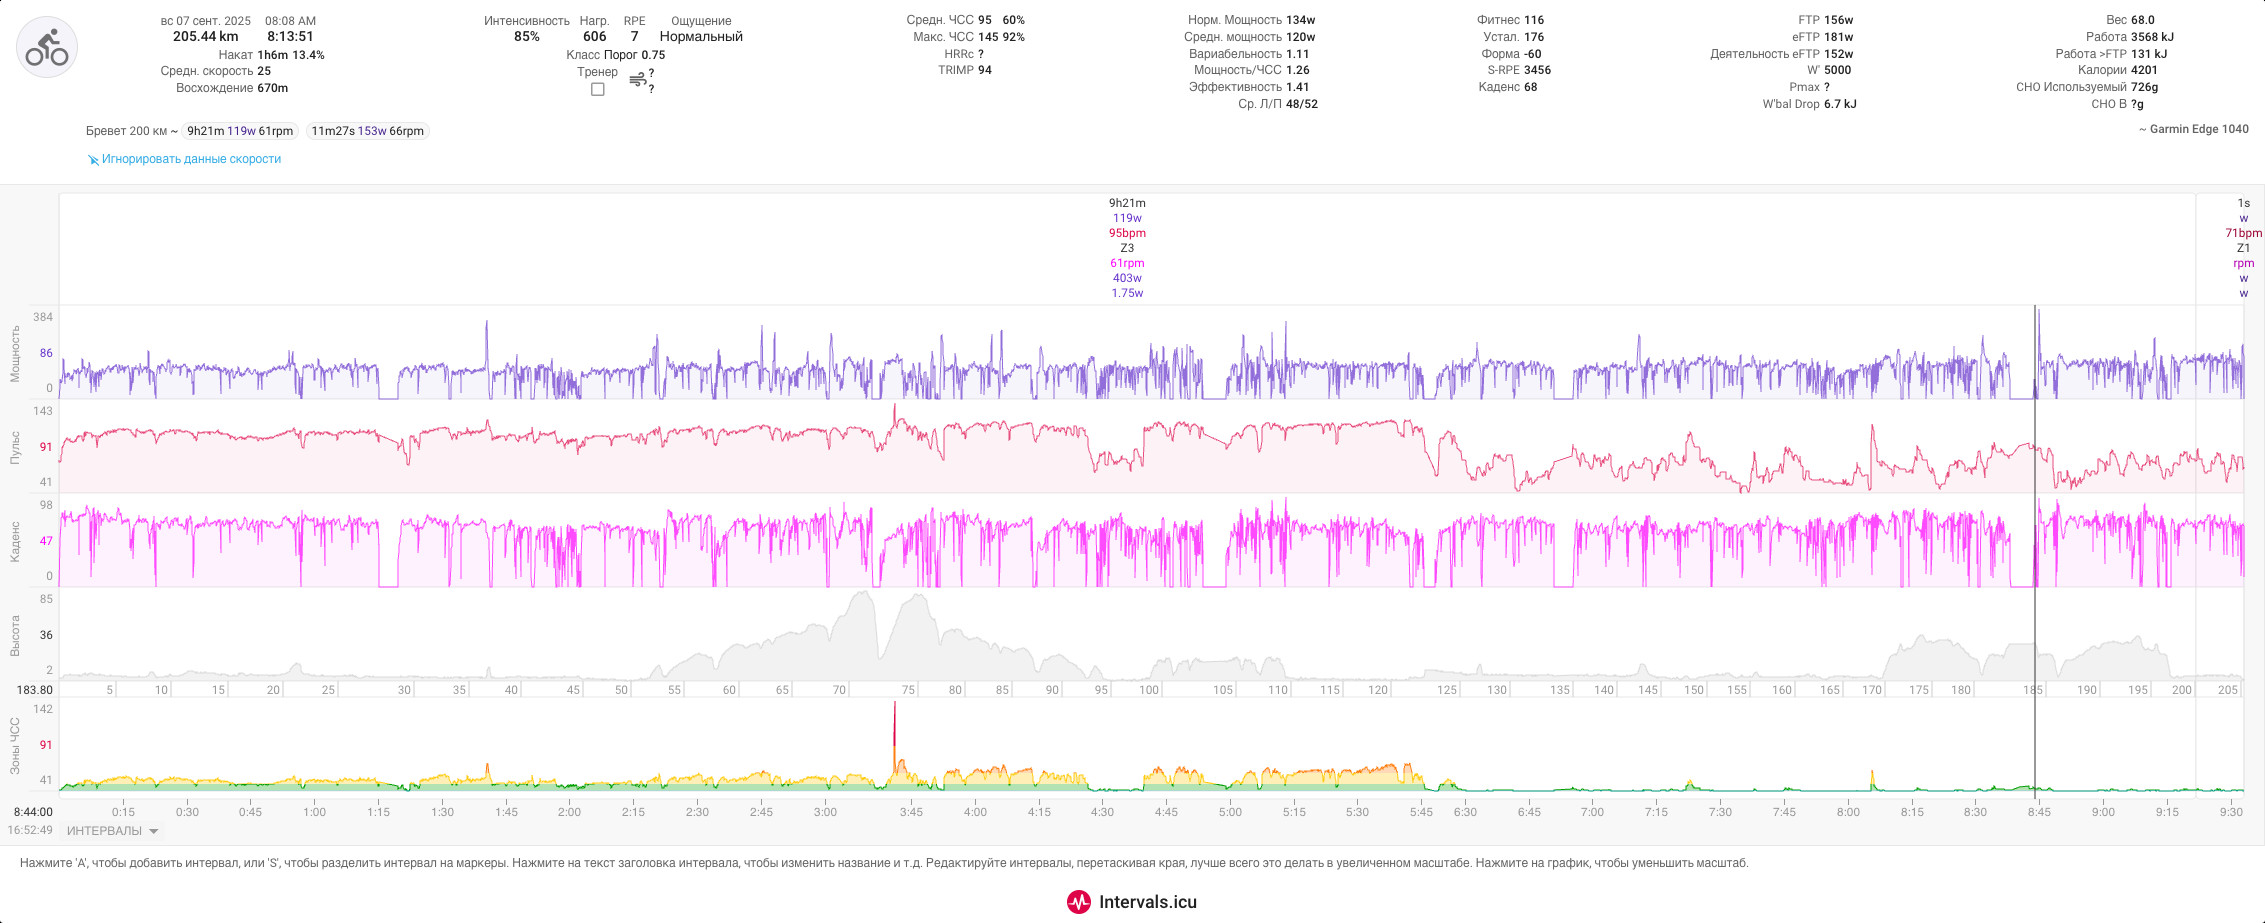Click the Класс Порог 0.75 label

615,55
